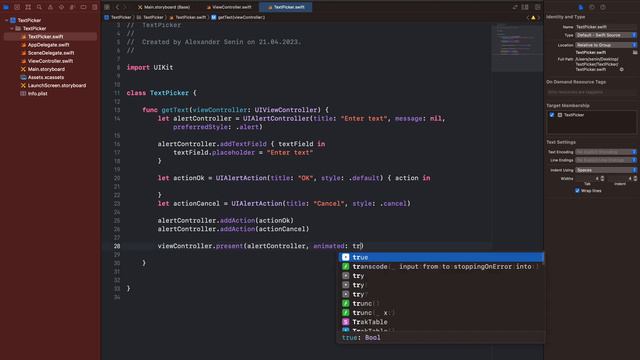Open the Text Encoding dropdown
Image resolution: width=640 pixels, height=360 pixels.
(606, 152)
